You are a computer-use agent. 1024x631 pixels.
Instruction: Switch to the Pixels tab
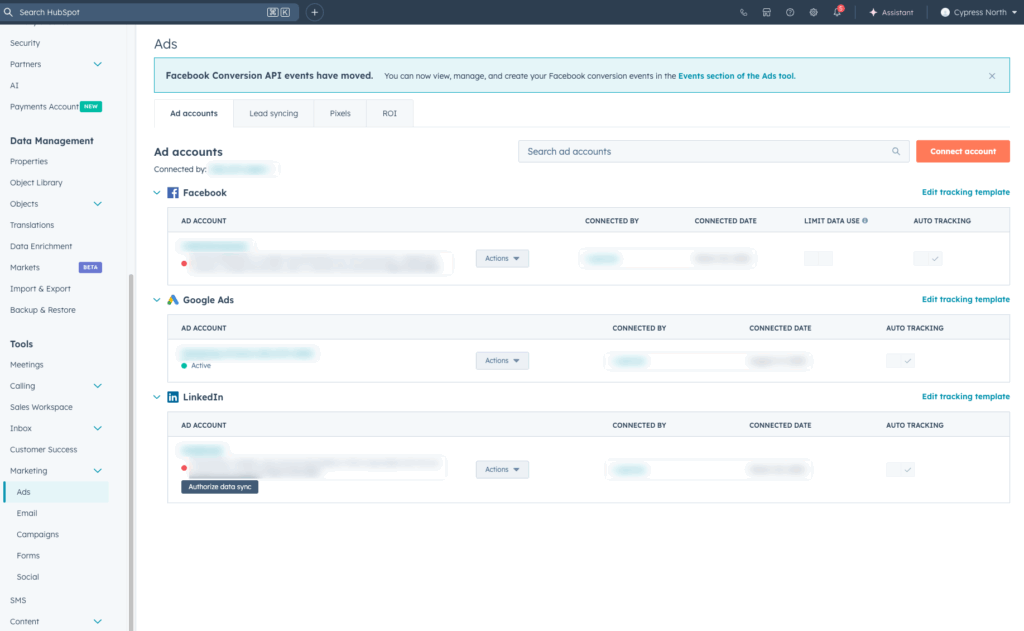click(340, 113)
